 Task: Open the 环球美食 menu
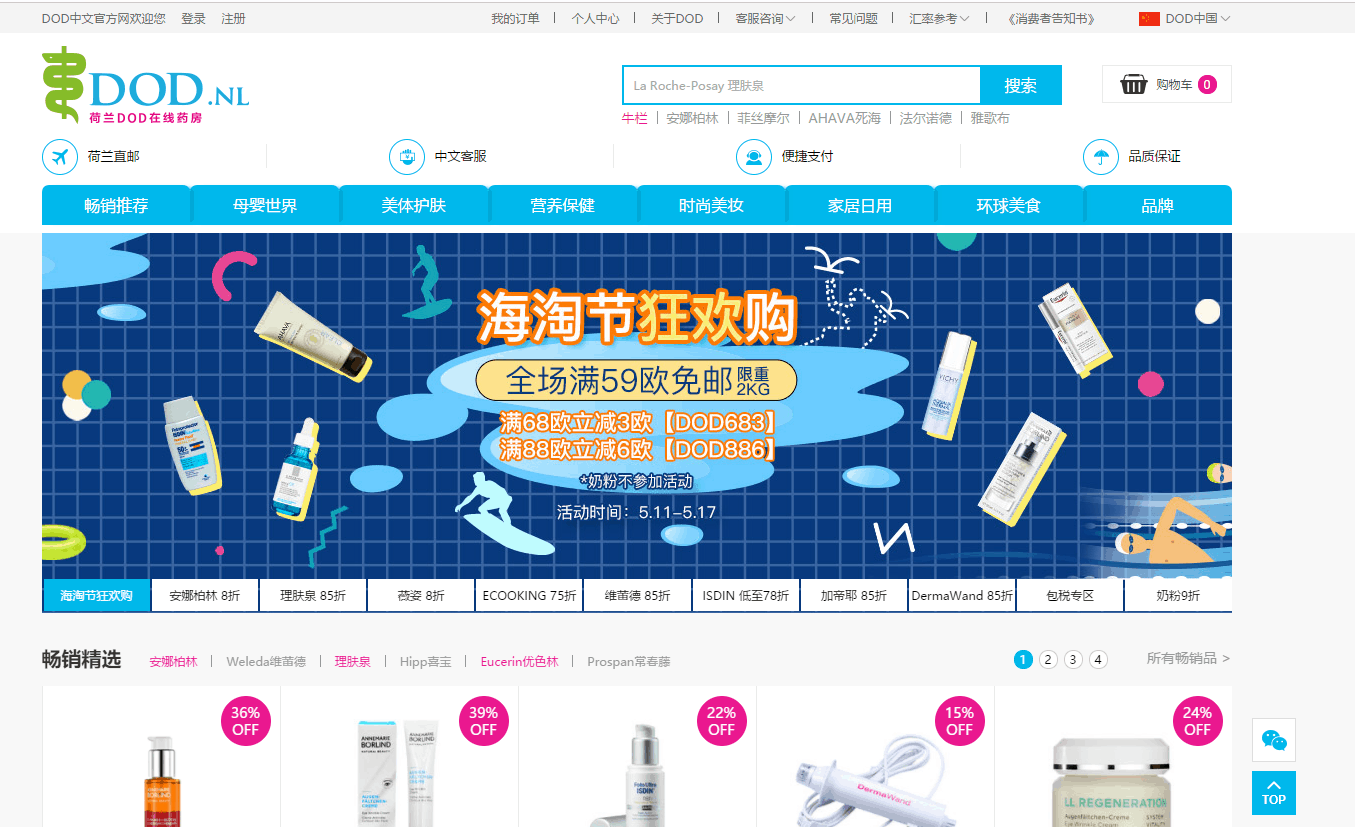[x=1009, y=206]
